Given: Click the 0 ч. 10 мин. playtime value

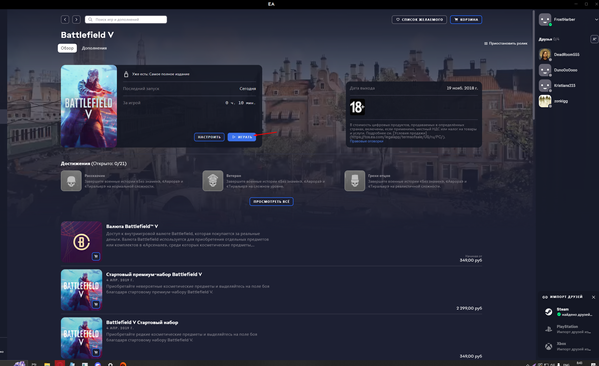Looking at the screenshot, I should coord(240,103).
